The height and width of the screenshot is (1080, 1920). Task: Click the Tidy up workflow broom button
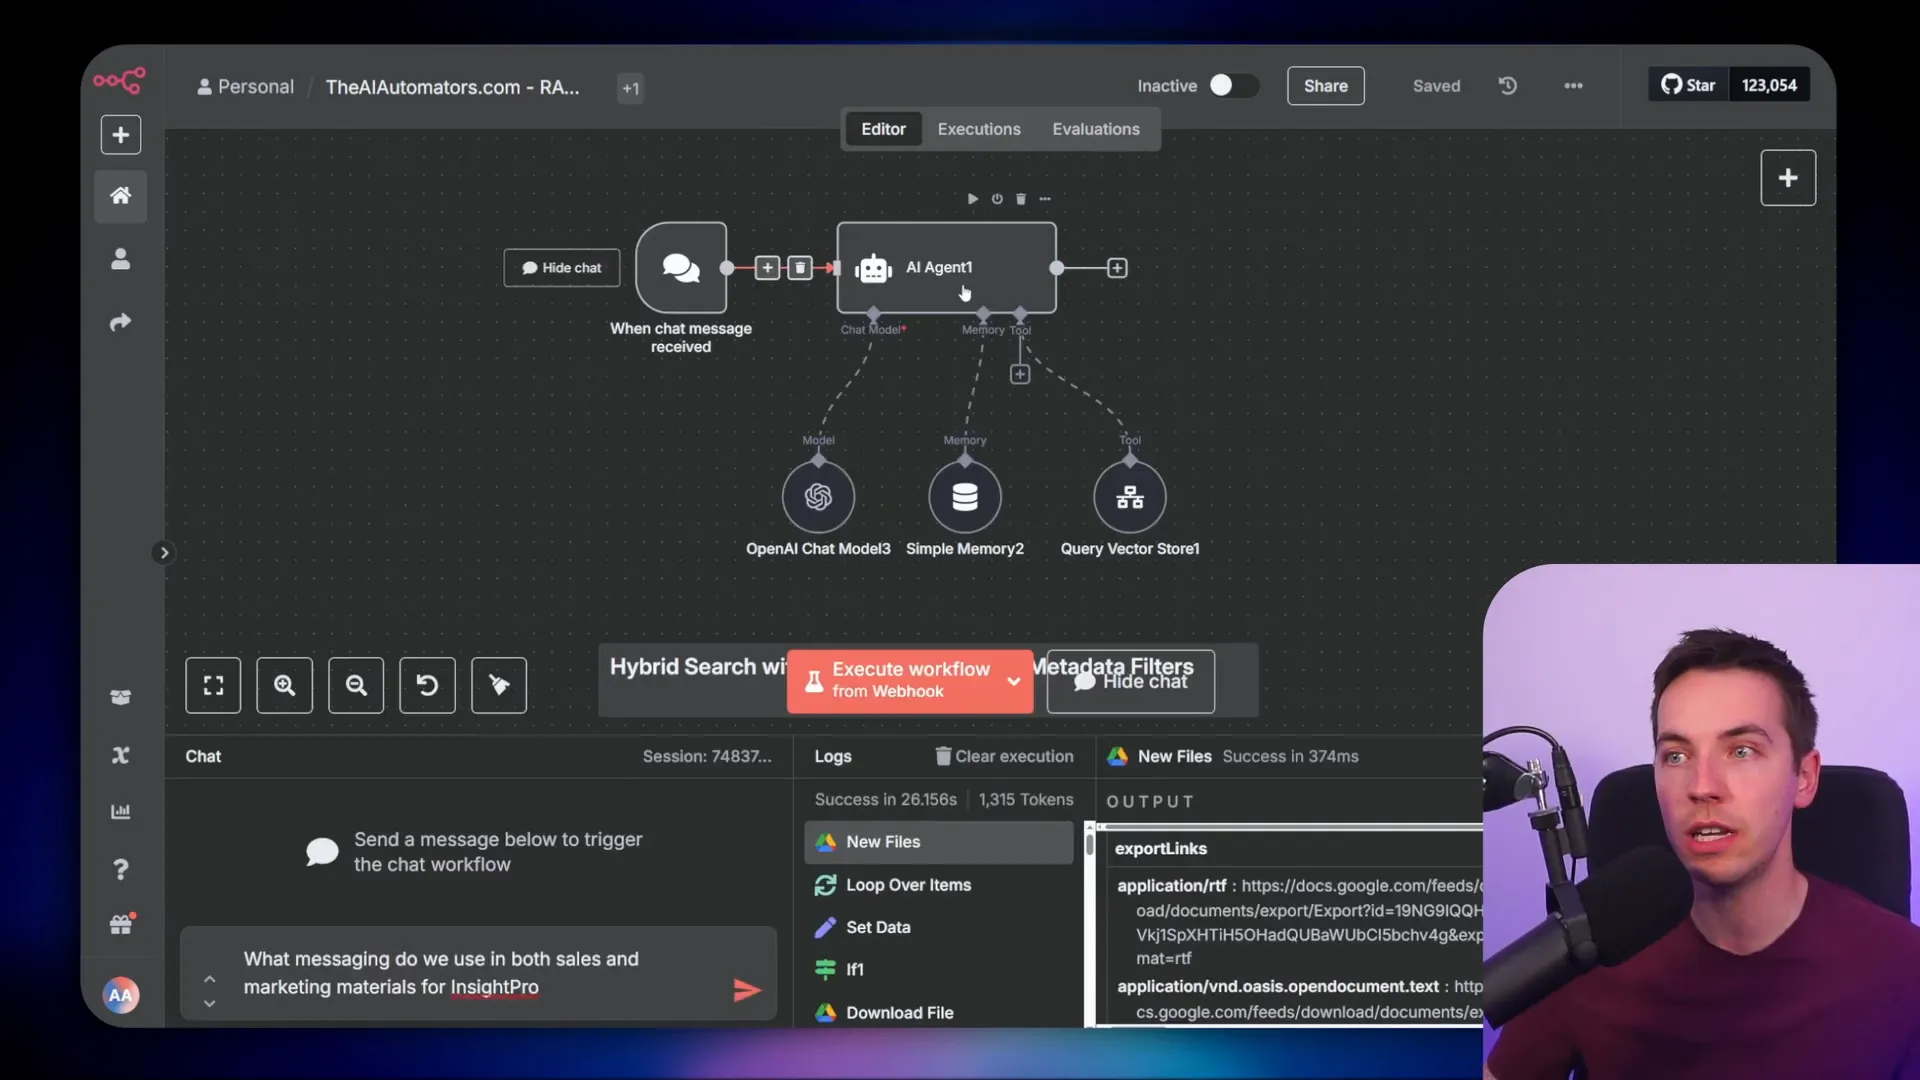499,685
